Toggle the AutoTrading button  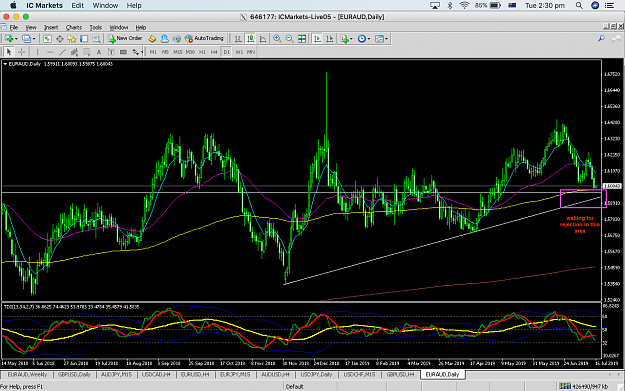click(x=204, y=38)
